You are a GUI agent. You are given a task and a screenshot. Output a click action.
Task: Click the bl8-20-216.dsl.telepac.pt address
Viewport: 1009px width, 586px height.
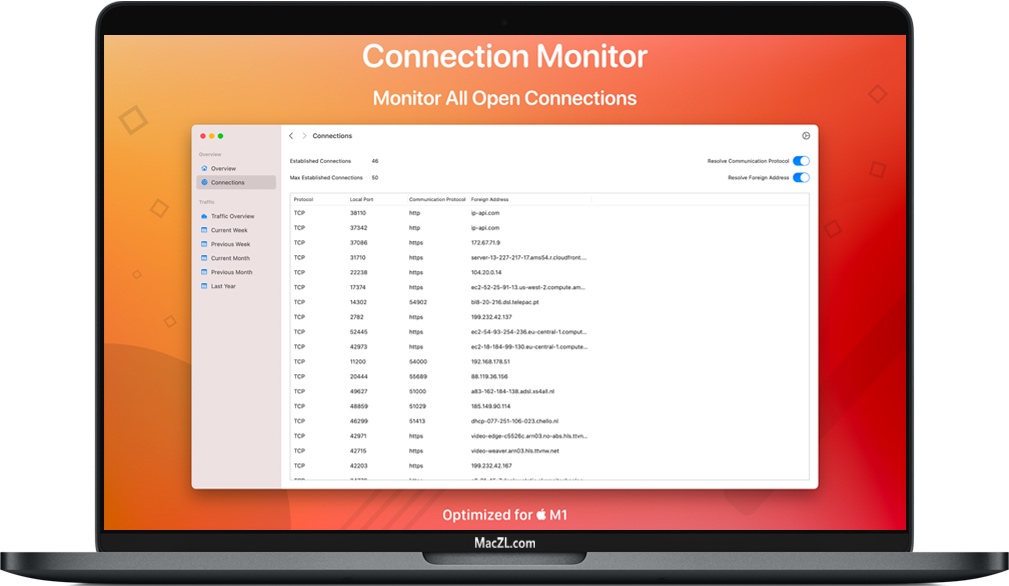504,302
